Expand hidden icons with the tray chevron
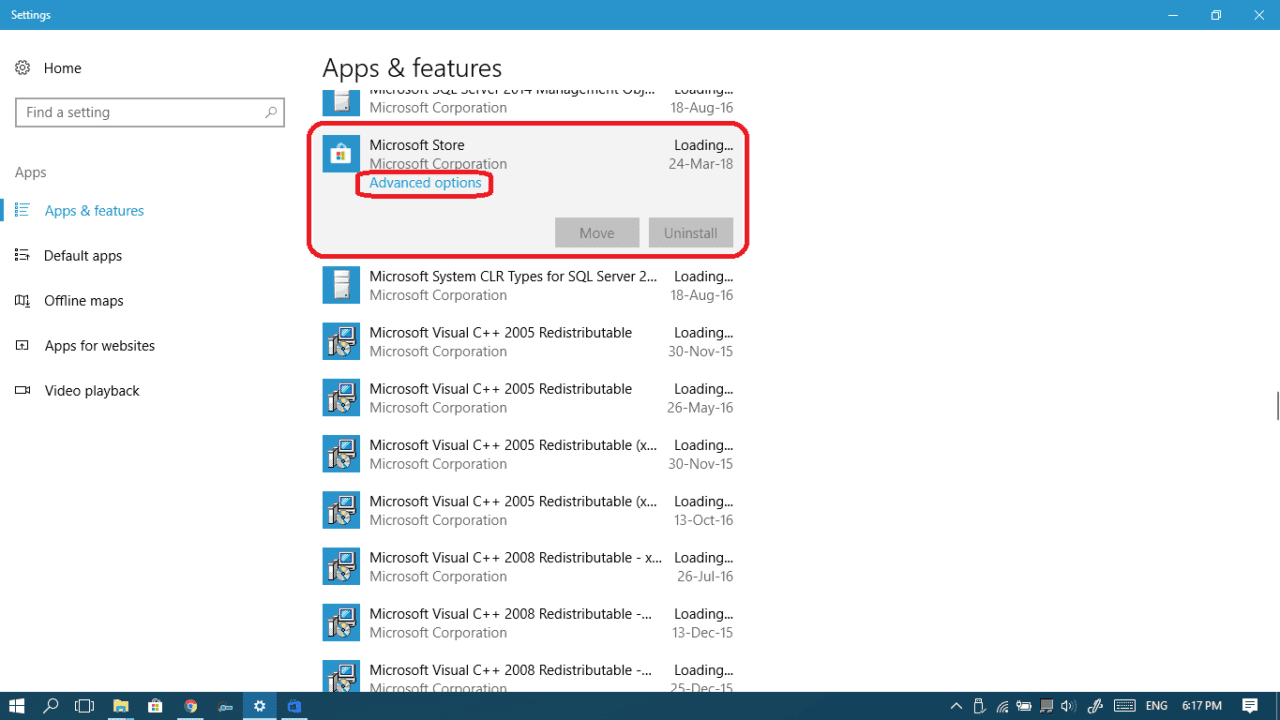Screen dimensions: 1280x720 click(x=956, y=705)
